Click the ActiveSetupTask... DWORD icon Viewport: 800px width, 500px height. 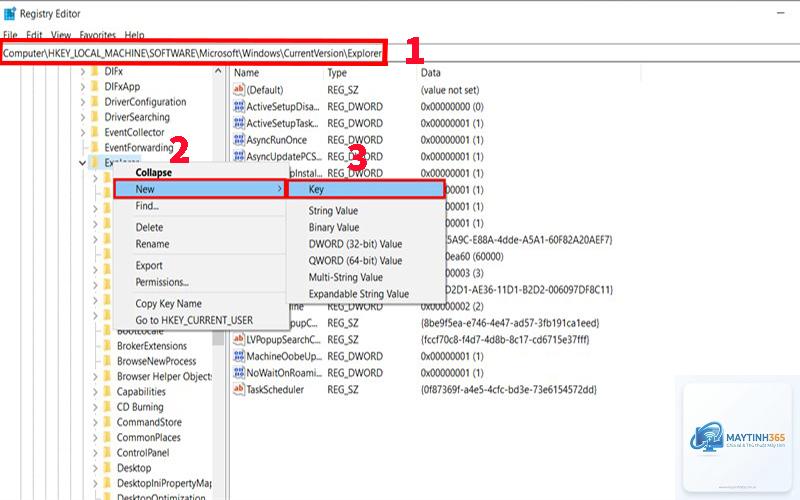(239, 123)
